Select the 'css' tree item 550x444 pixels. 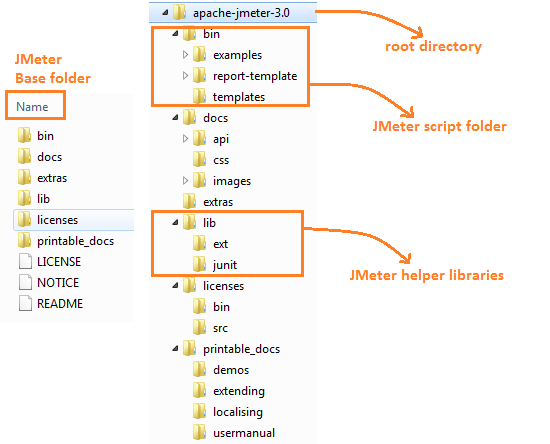[221, 160]
